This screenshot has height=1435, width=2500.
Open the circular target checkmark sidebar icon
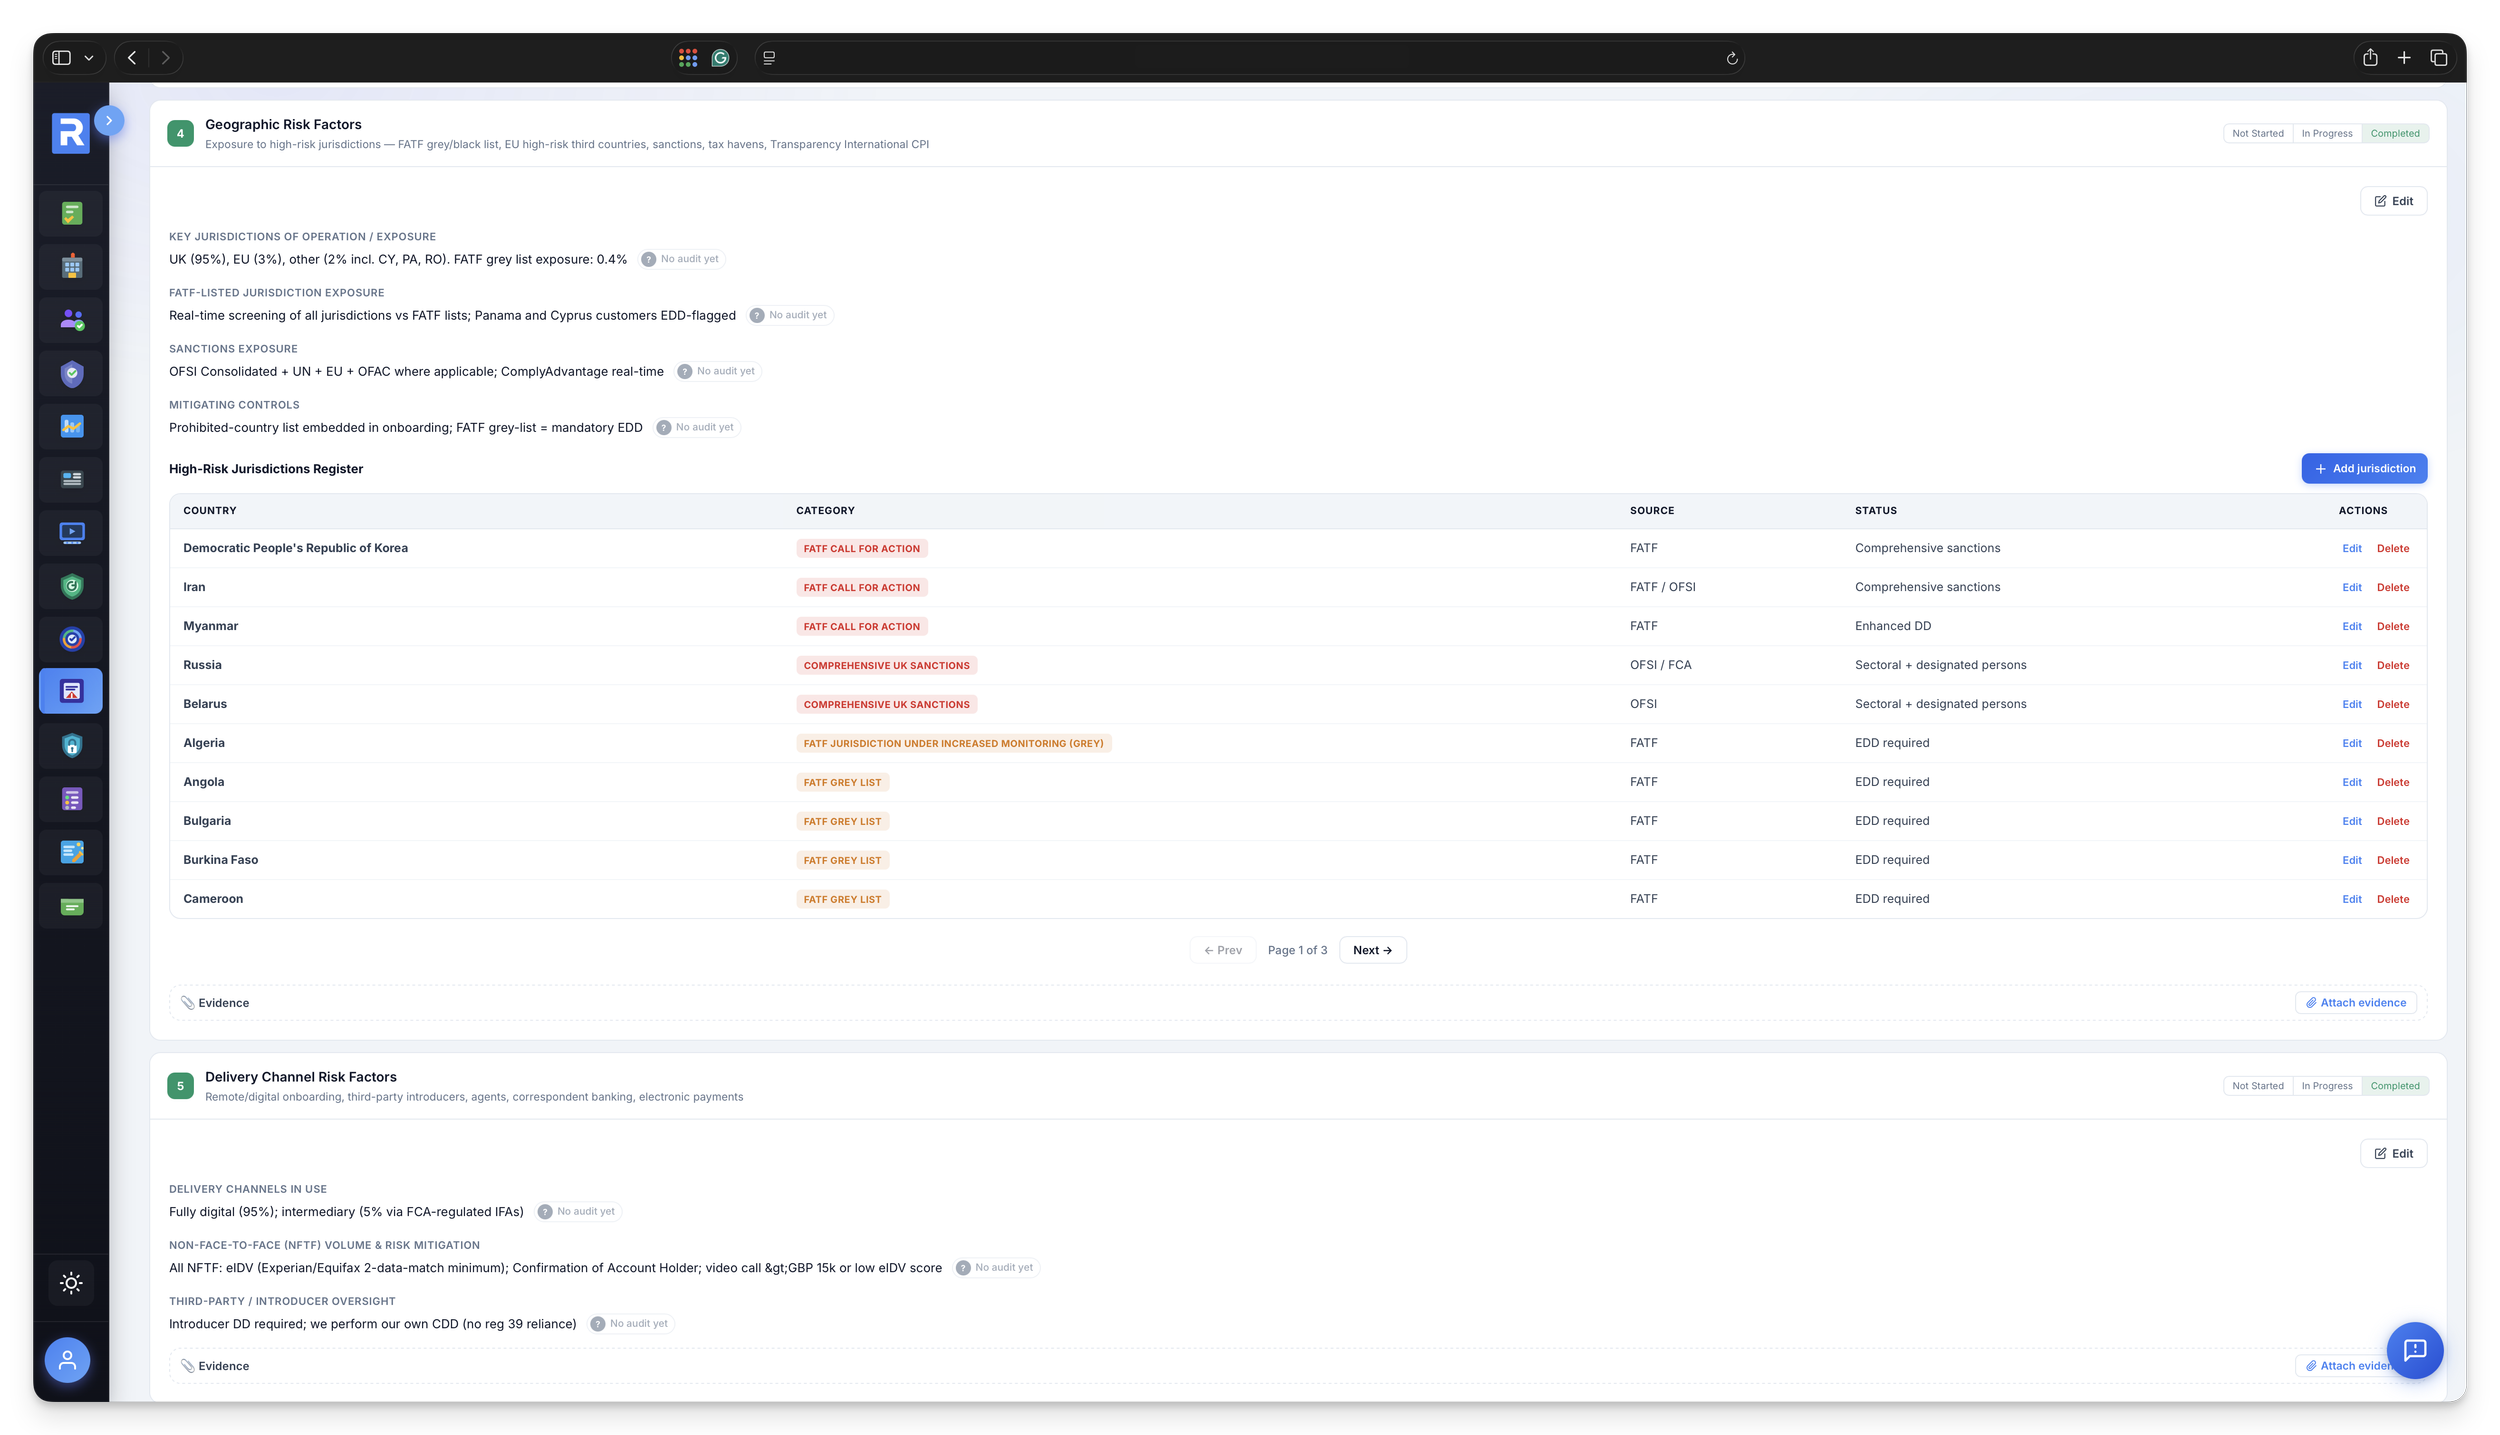coord(71,639)
